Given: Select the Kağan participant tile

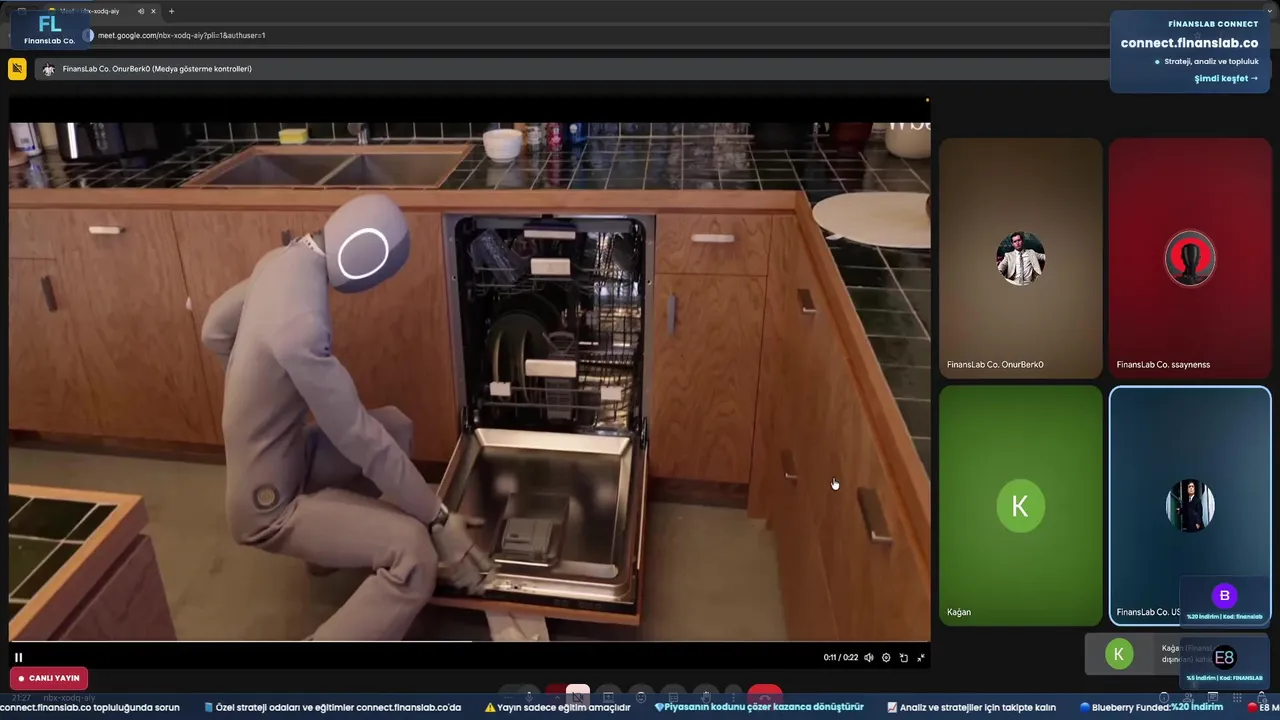Looking at the screenshot, I should pyautogui.click(x=1020, y=506).
